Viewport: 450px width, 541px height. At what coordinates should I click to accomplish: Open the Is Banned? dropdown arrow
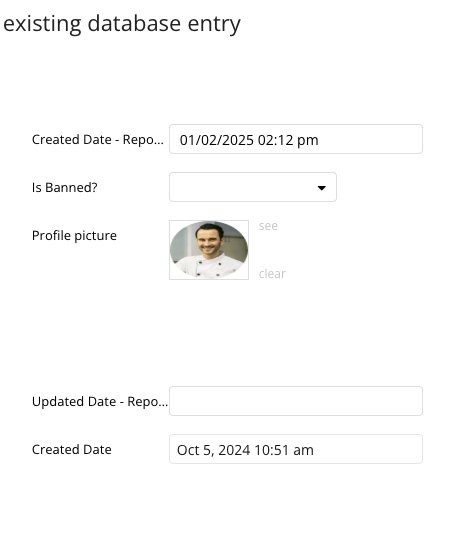point(322,188)
